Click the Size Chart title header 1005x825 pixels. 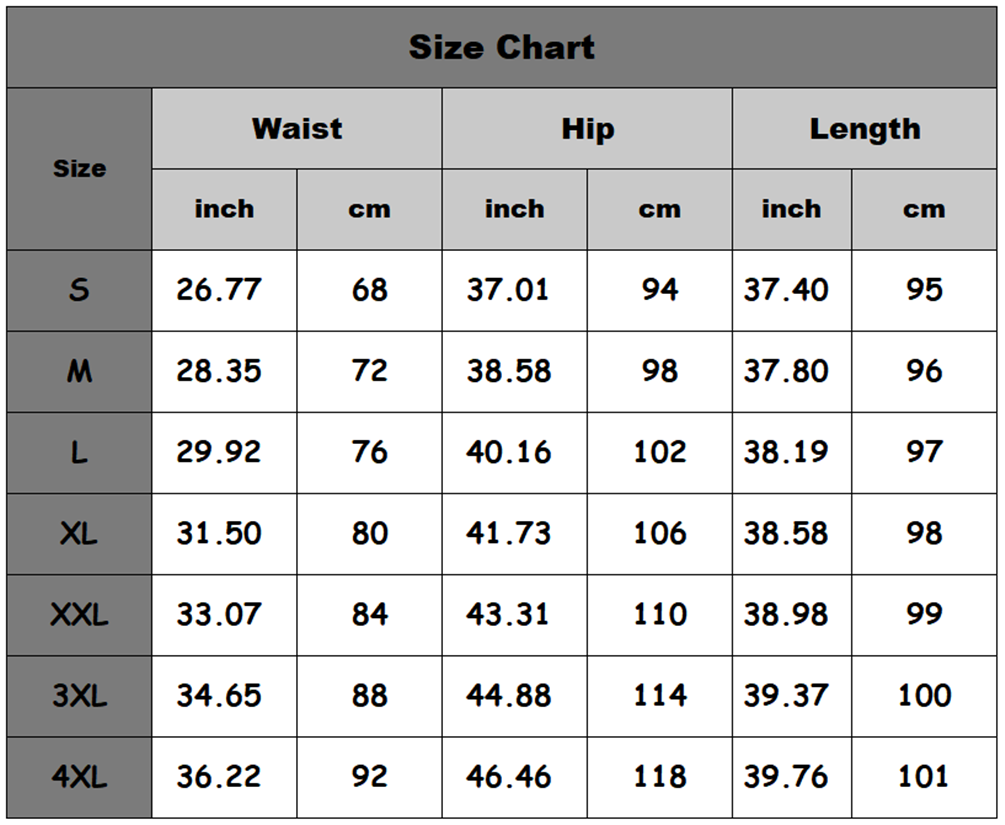502,47
